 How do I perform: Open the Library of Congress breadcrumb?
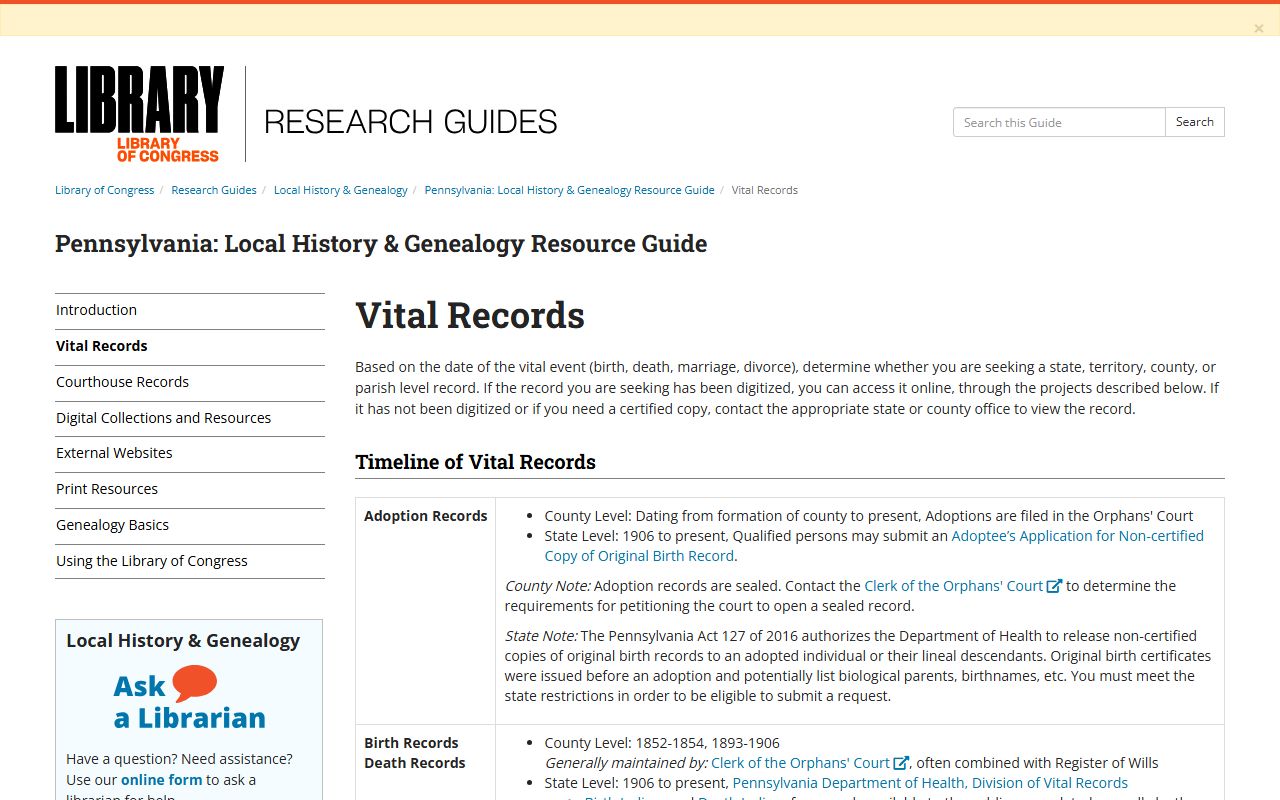coord(105,190)
